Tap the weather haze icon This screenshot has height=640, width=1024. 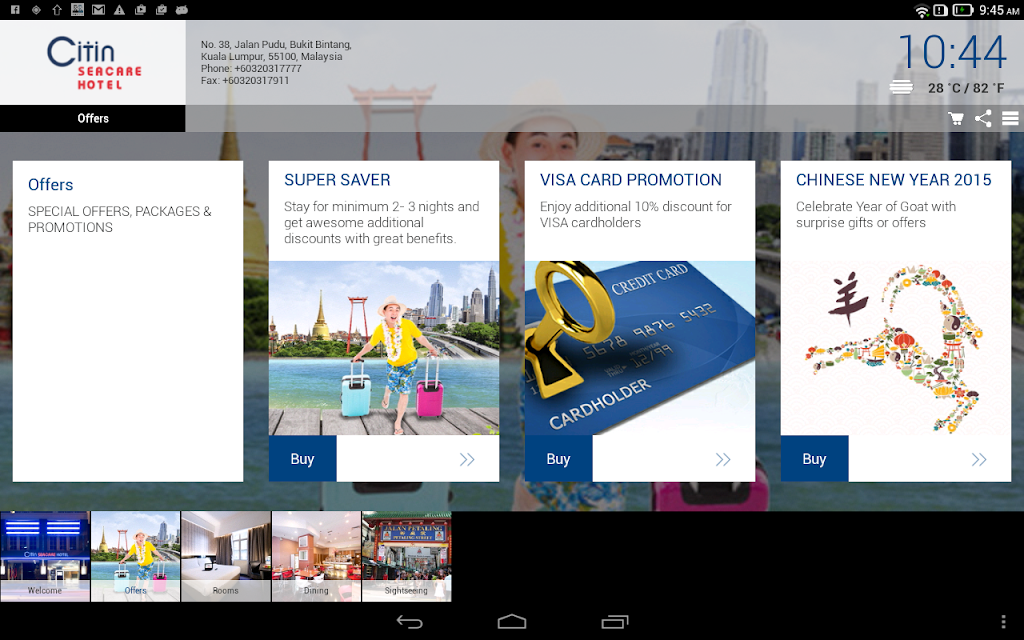901,87
